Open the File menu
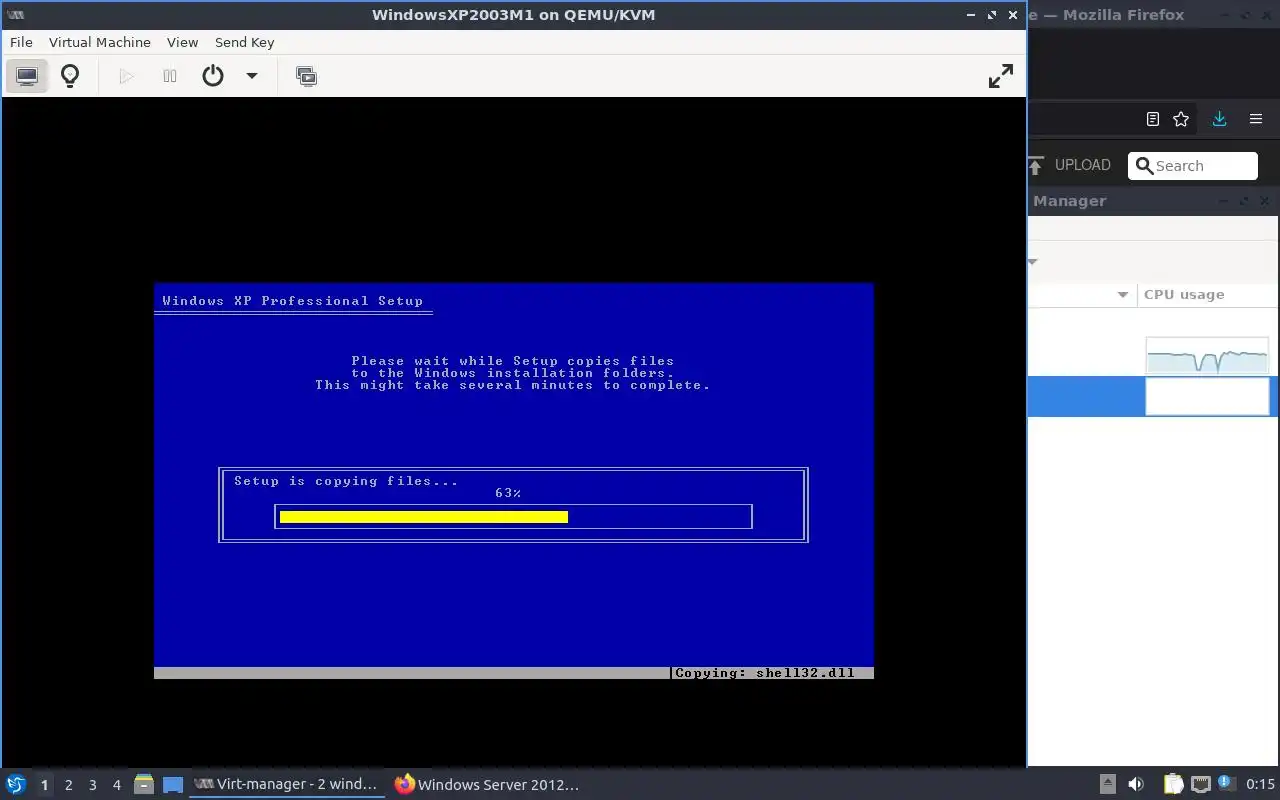The image size is (1280, 800). (x=21, y=42)
